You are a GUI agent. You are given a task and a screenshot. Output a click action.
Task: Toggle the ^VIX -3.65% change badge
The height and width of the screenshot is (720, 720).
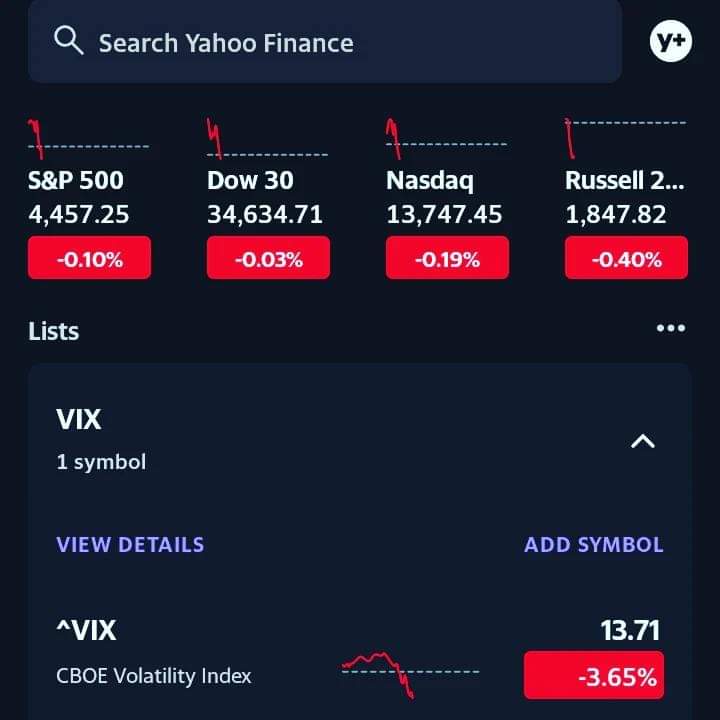[594, 675]
